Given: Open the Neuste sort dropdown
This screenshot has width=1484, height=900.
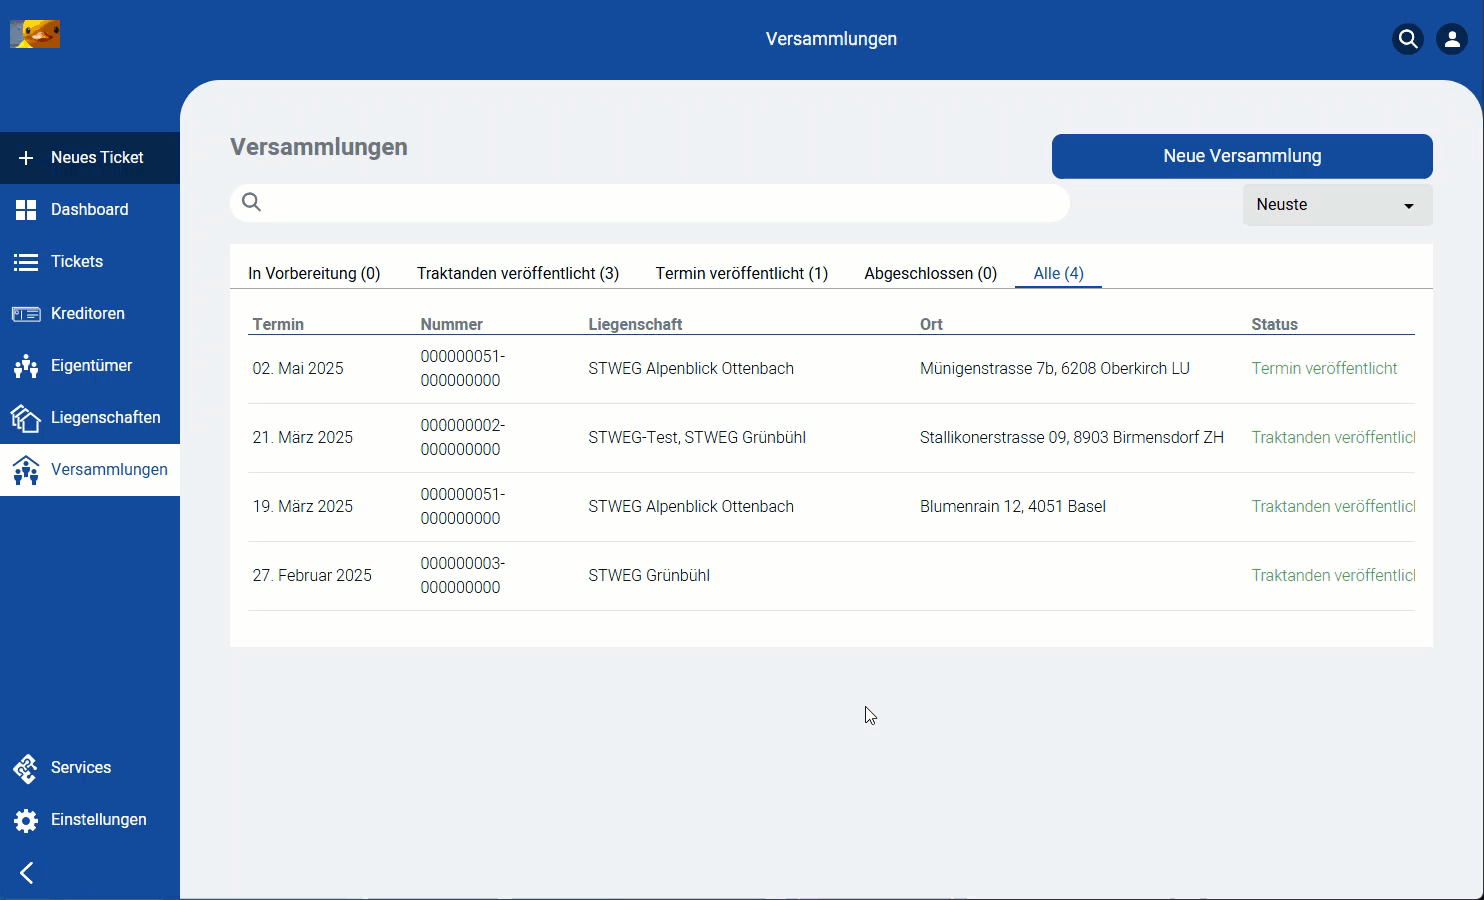Looking at the screenshot, I should coord(1338,205).
